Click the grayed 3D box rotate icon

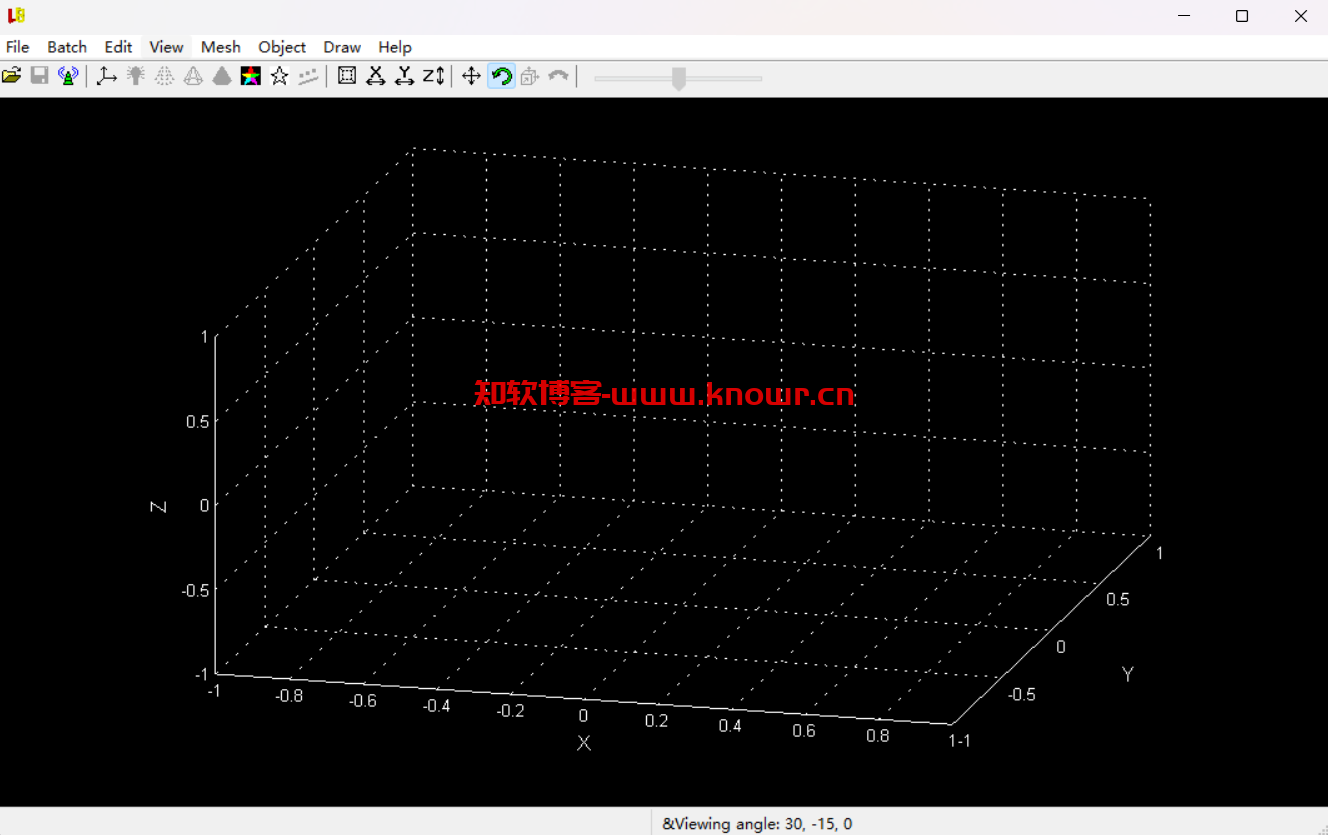(x=530, y=76)
